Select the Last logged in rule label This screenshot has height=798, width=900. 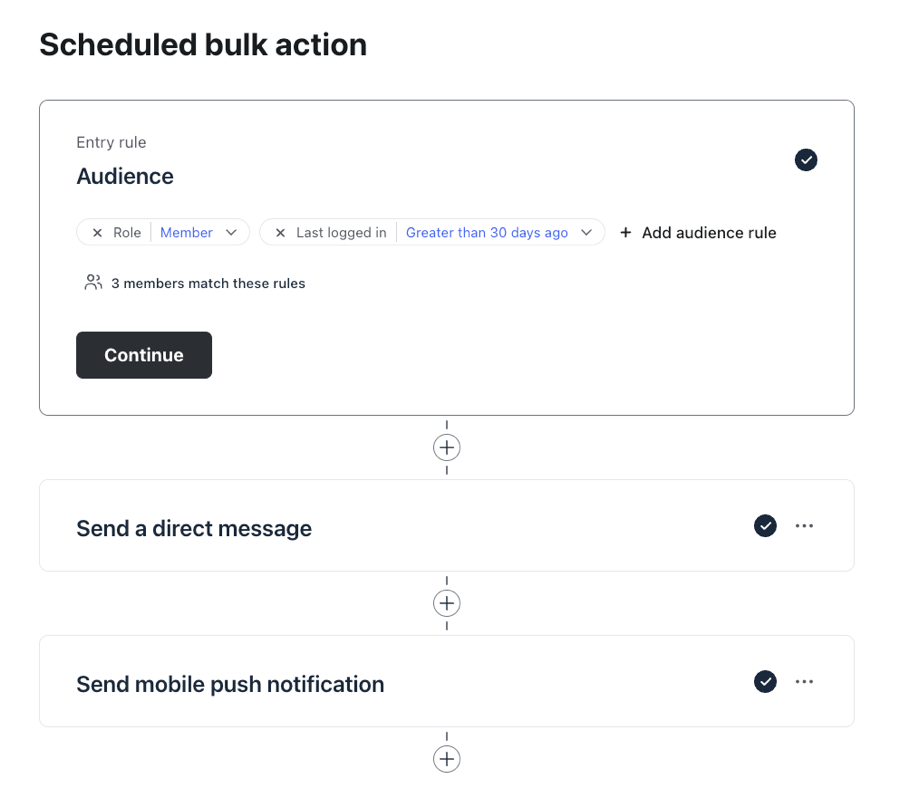pos(341,233)
